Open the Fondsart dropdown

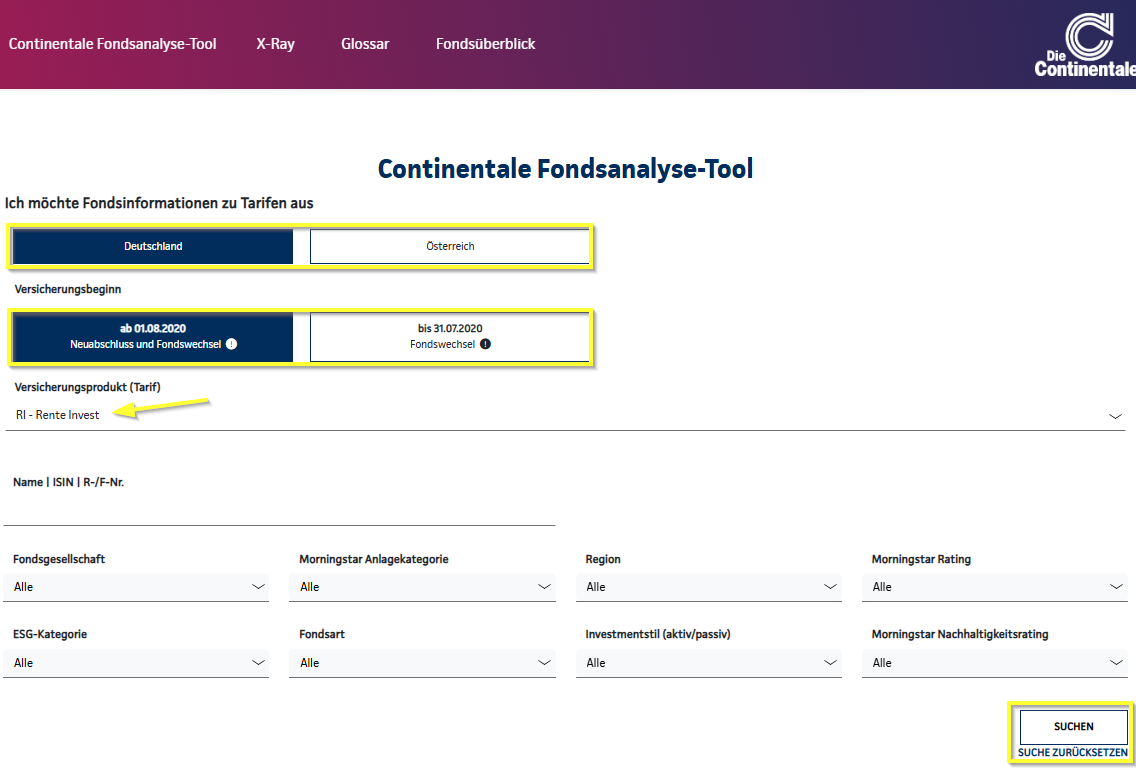point(422,663)
